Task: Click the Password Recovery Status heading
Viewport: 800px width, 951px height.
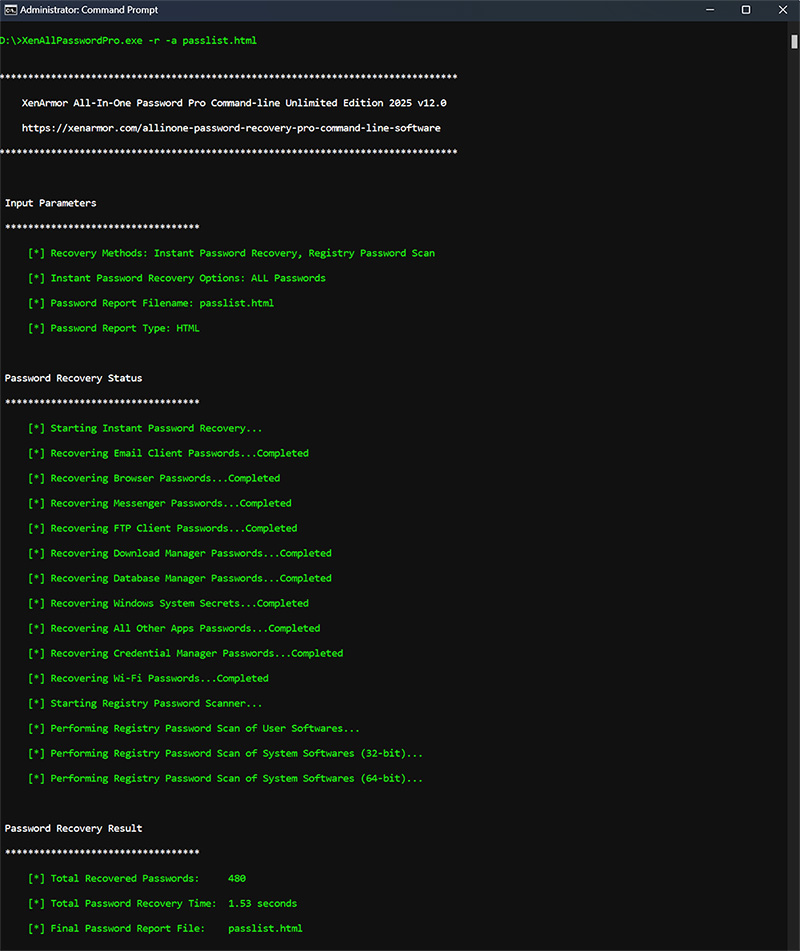Action: [73, 378]
